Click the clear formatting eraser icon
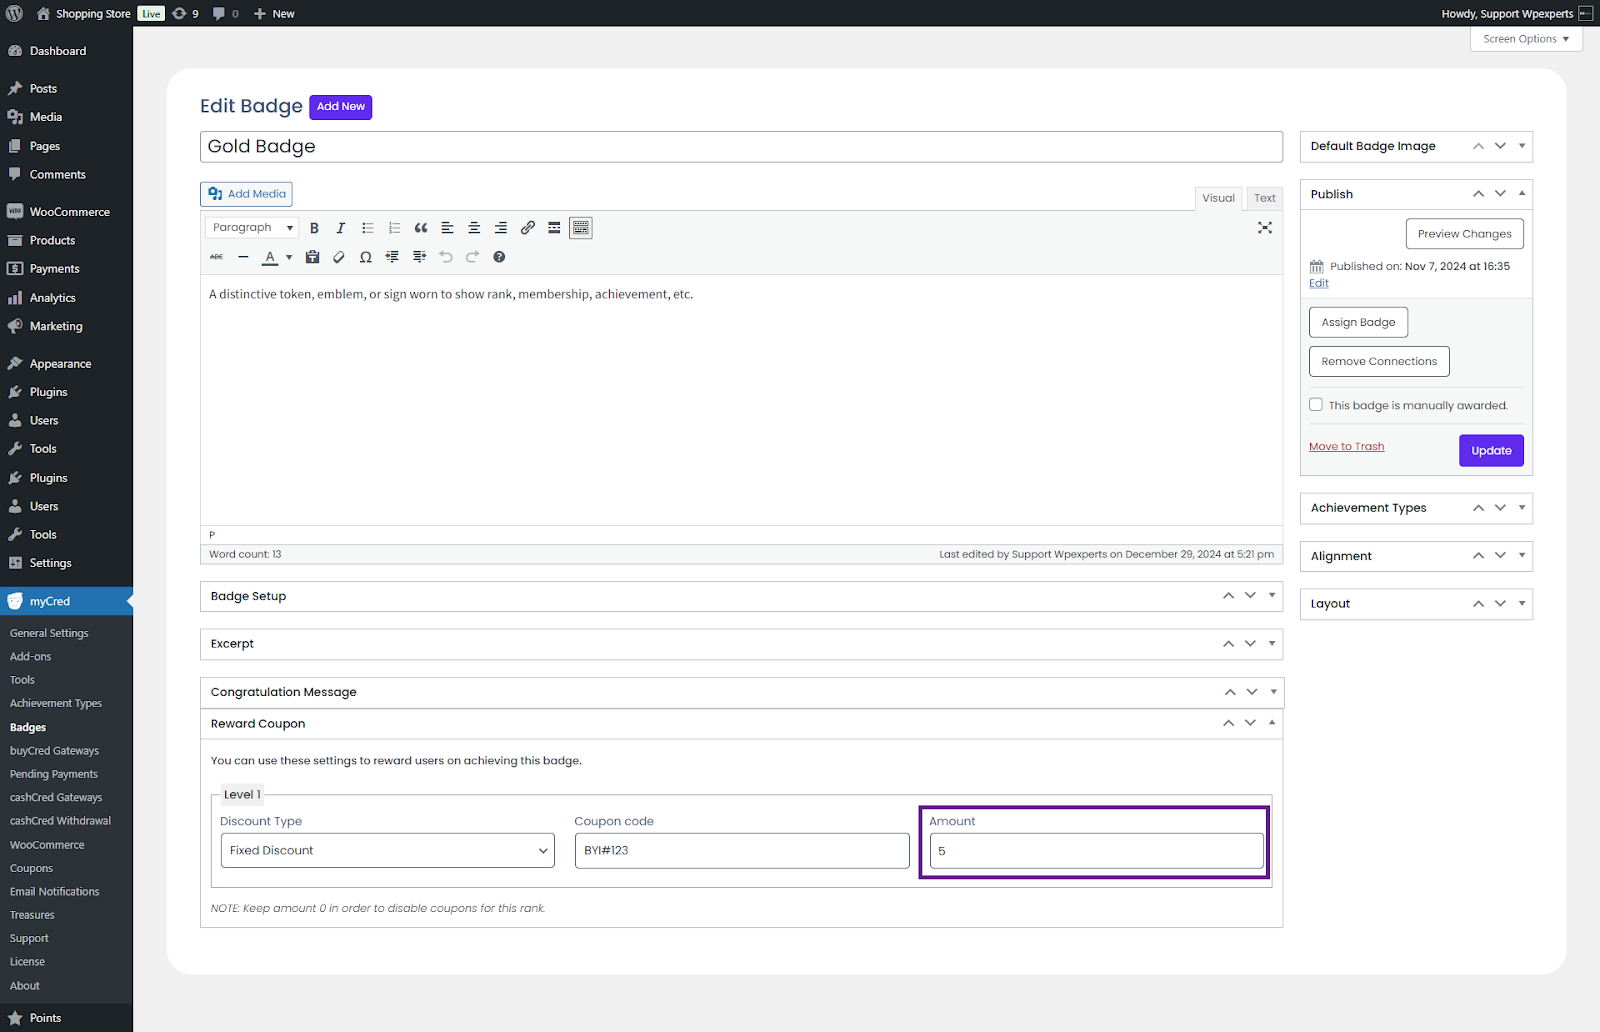The image size is (1600, 1032). [339, 257]
